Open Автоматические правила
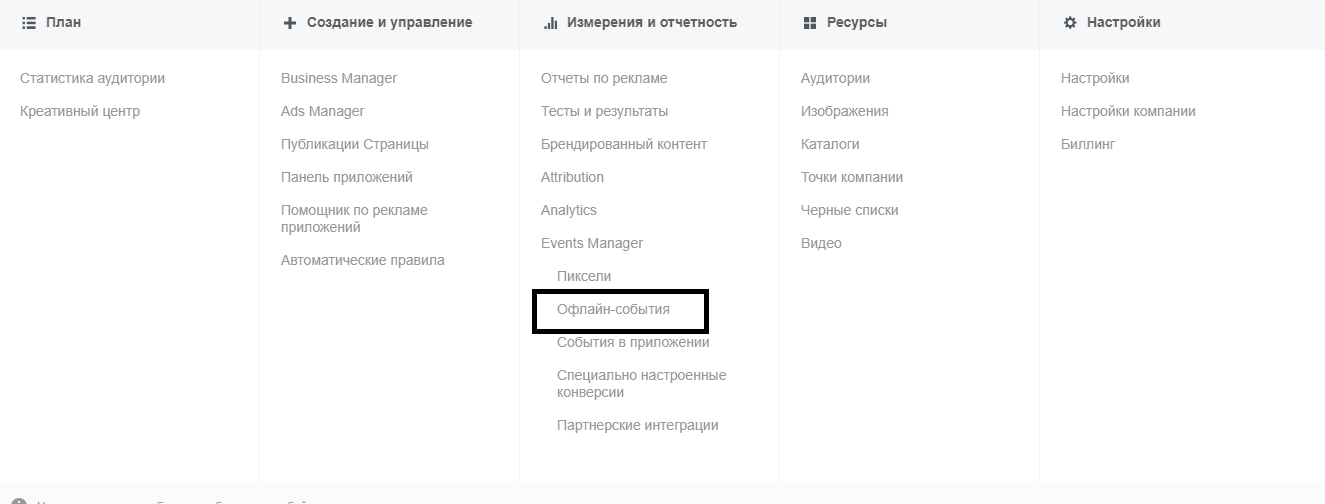 (x=363, y=260)
